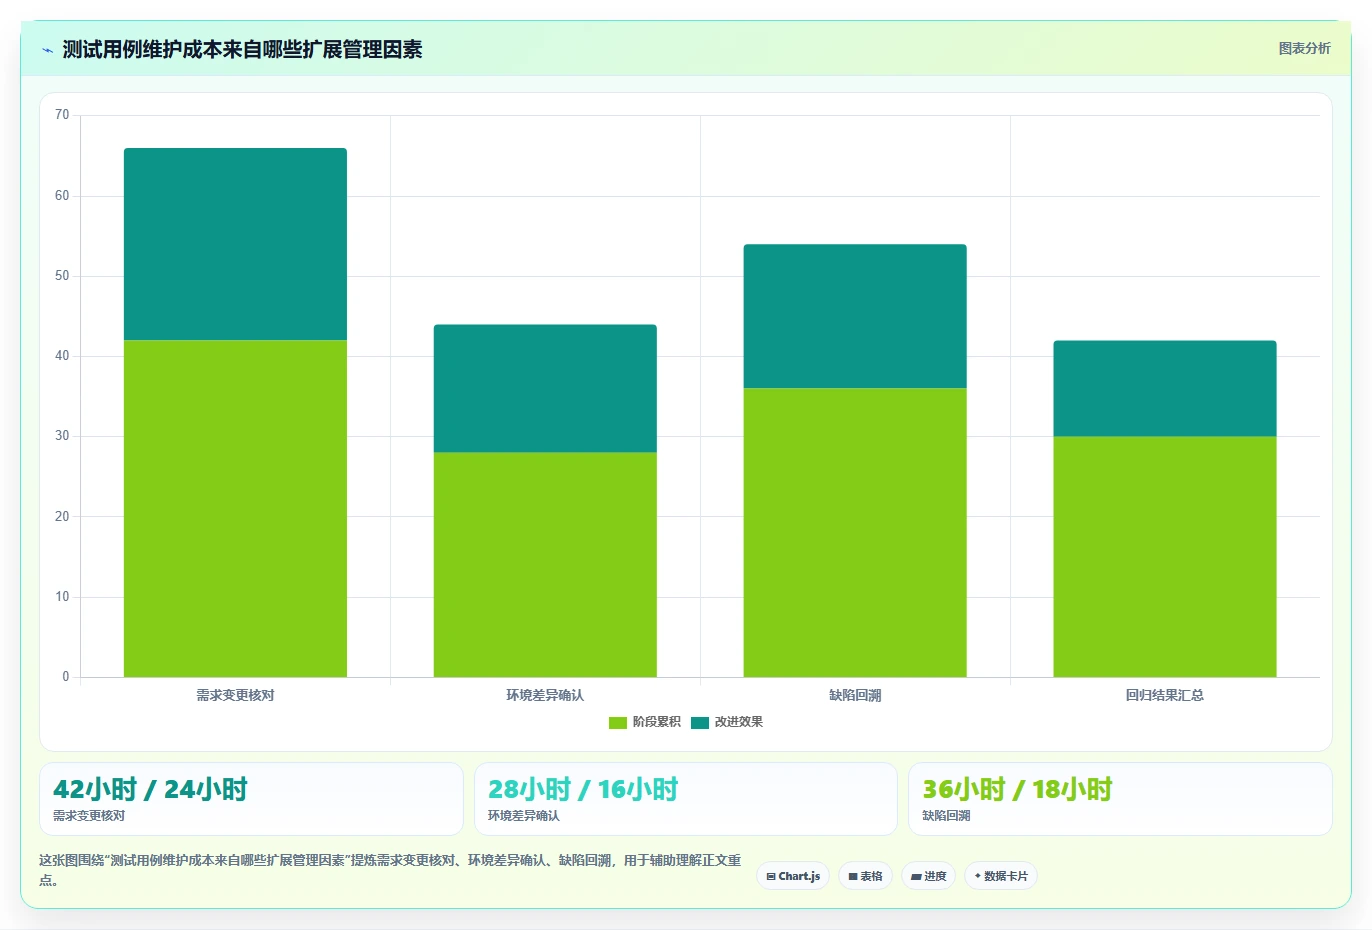1372x930 pixels.
Task: Click the y-axis value 20
Action: 62,517
